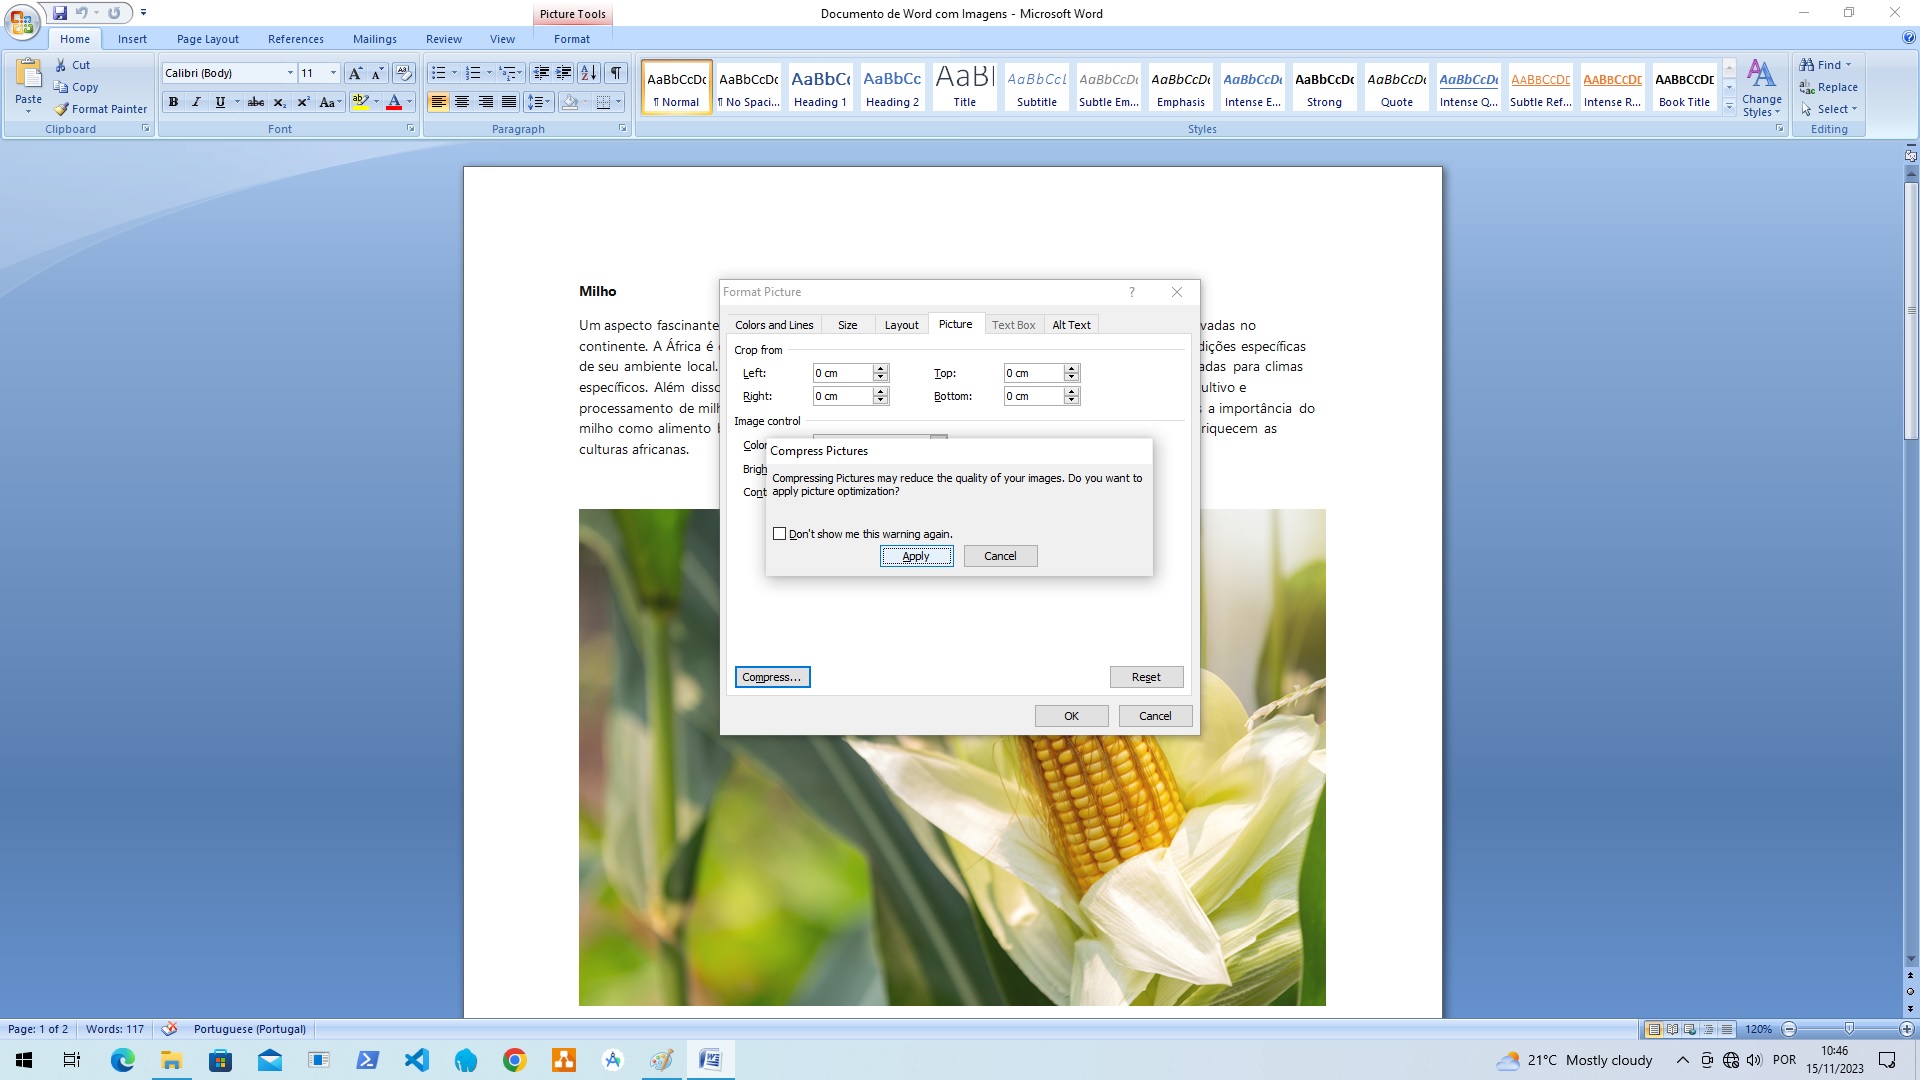Click the Office button logo
This screenshot has width=1920, height=1080.
[22, 22]
